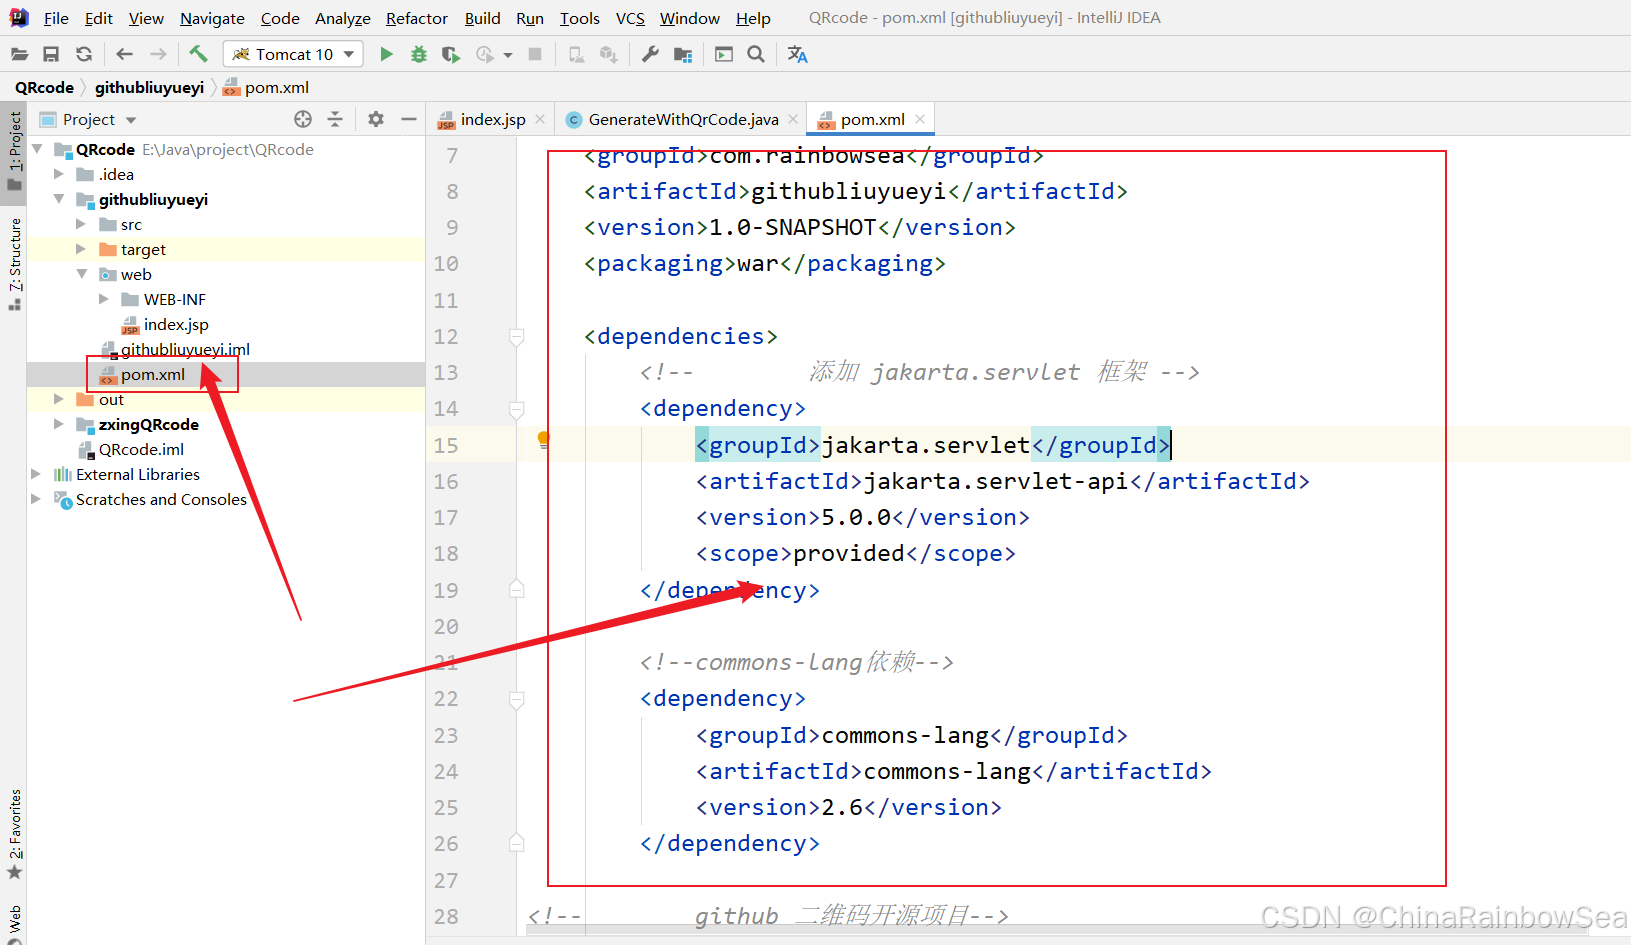The image size is (1631, 945).
Task: Expand the zxingQRcode module folder
Action: 59,424
